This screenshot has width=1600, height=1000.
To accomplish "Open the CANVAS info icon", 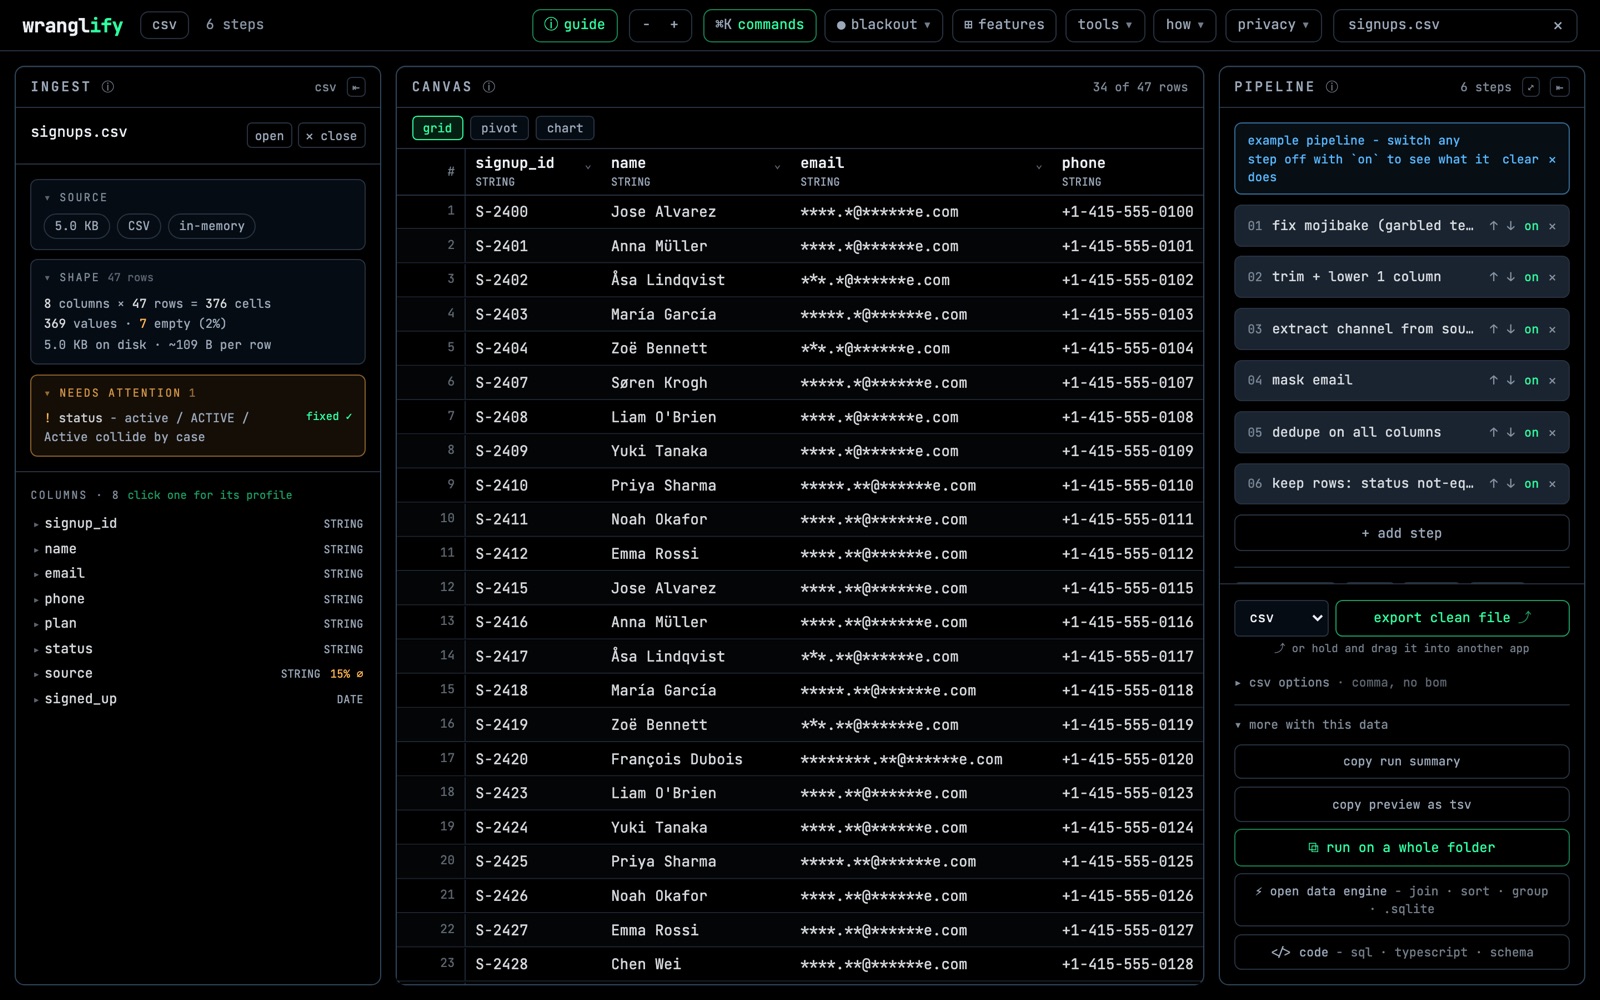I will [489, 87].
